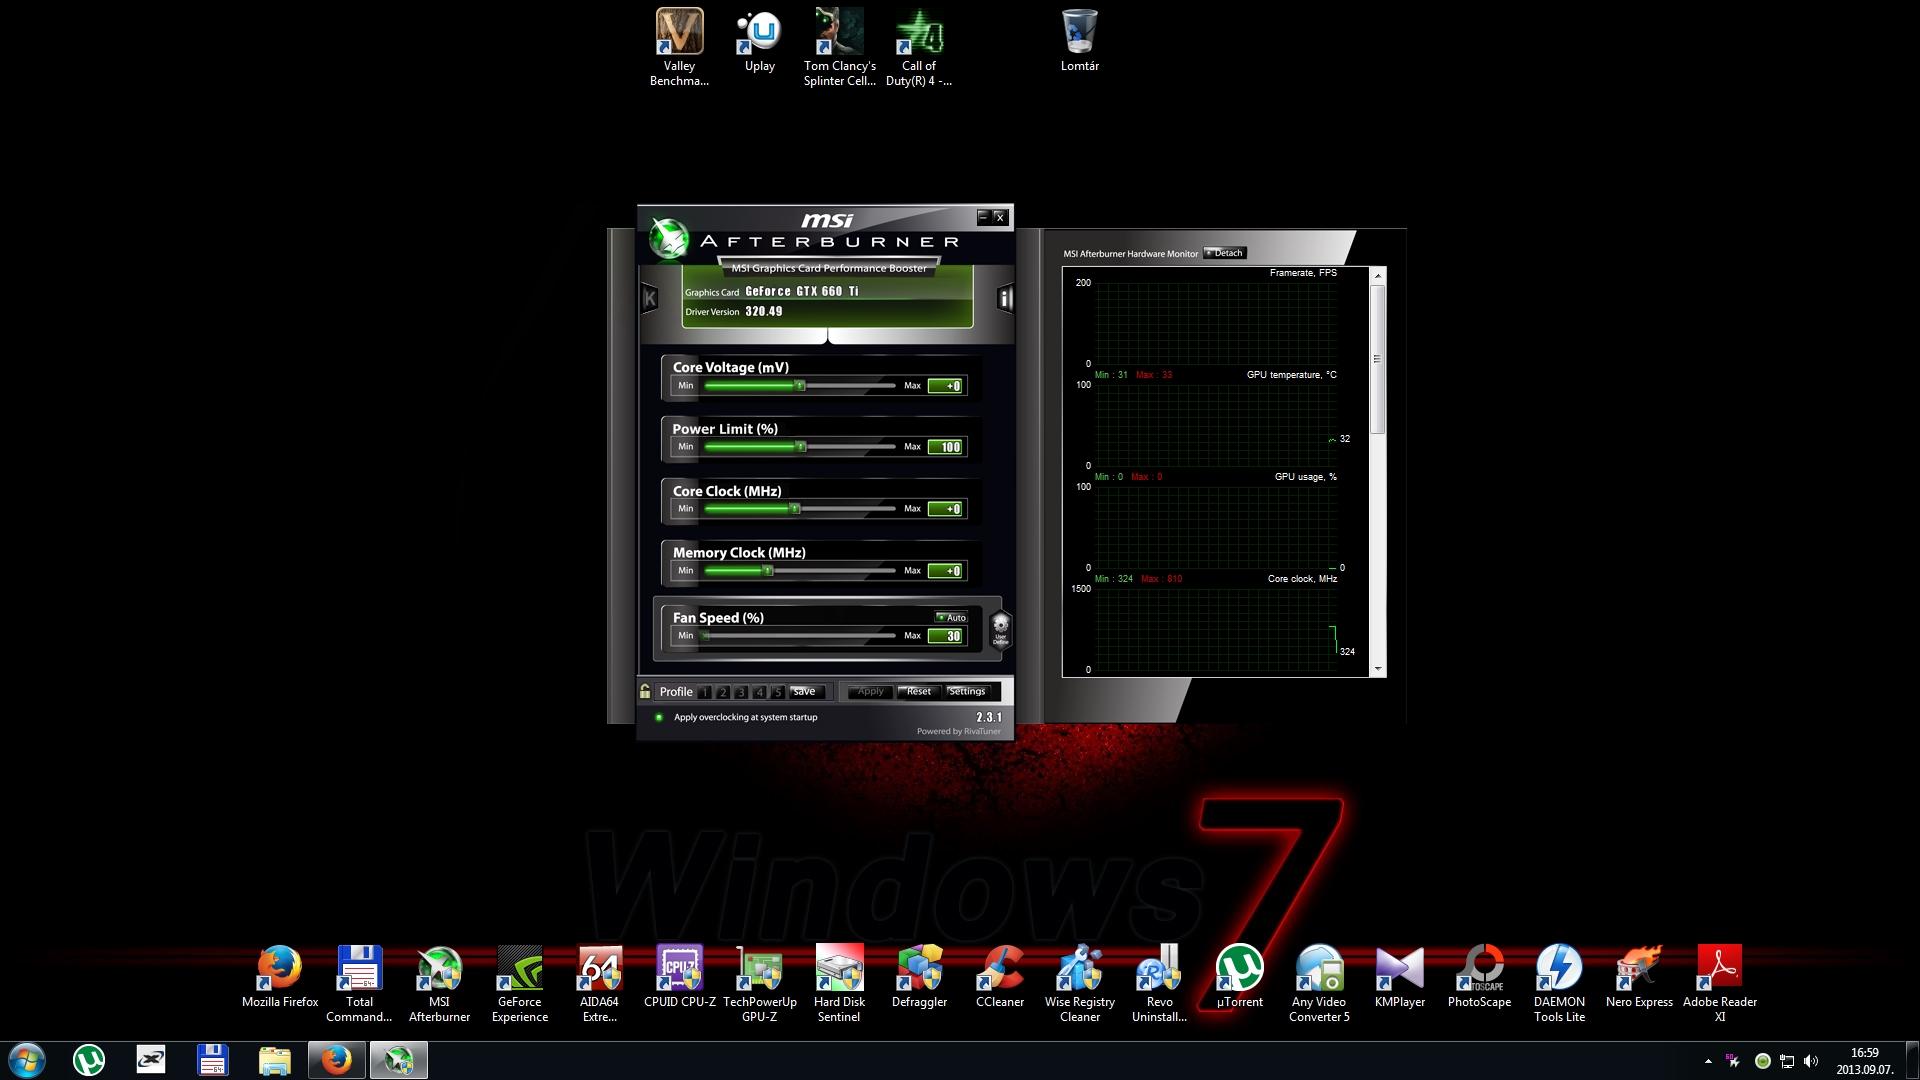Launch TechPowerUp GPU-Z desktop shortcut

759,984
